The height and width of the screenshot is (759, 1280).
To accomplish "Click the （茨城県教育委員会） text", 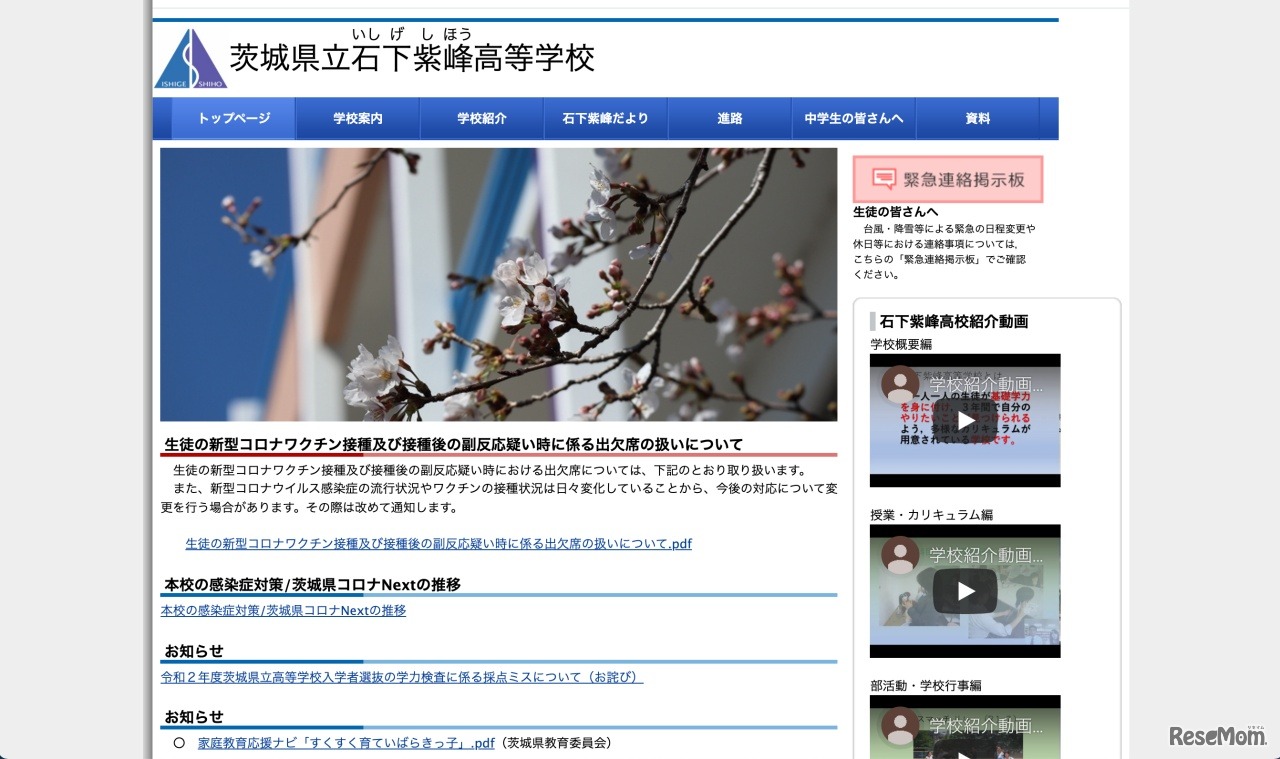I will 555,743.
